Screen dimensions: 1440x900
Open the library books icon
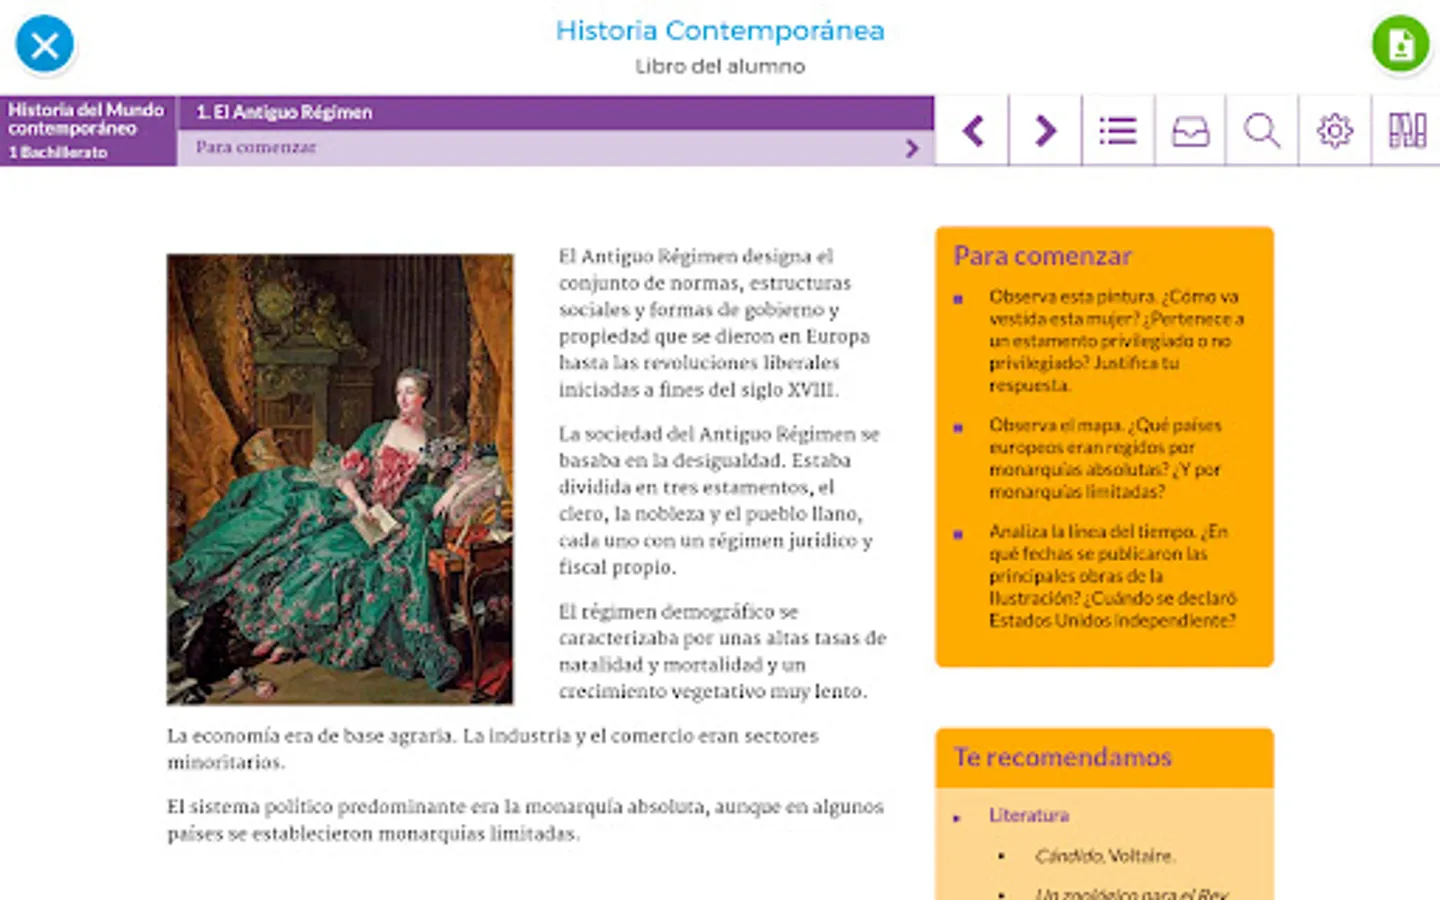1407,130
